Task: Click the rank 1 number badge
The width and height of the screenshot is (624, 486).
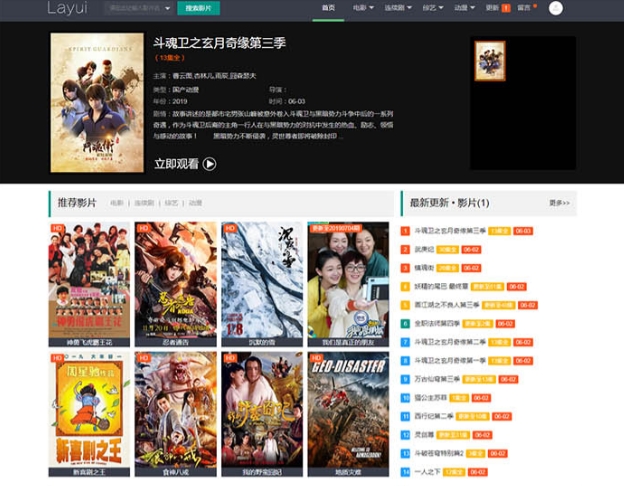Action: pyautogui.click(x=405, y=231)
